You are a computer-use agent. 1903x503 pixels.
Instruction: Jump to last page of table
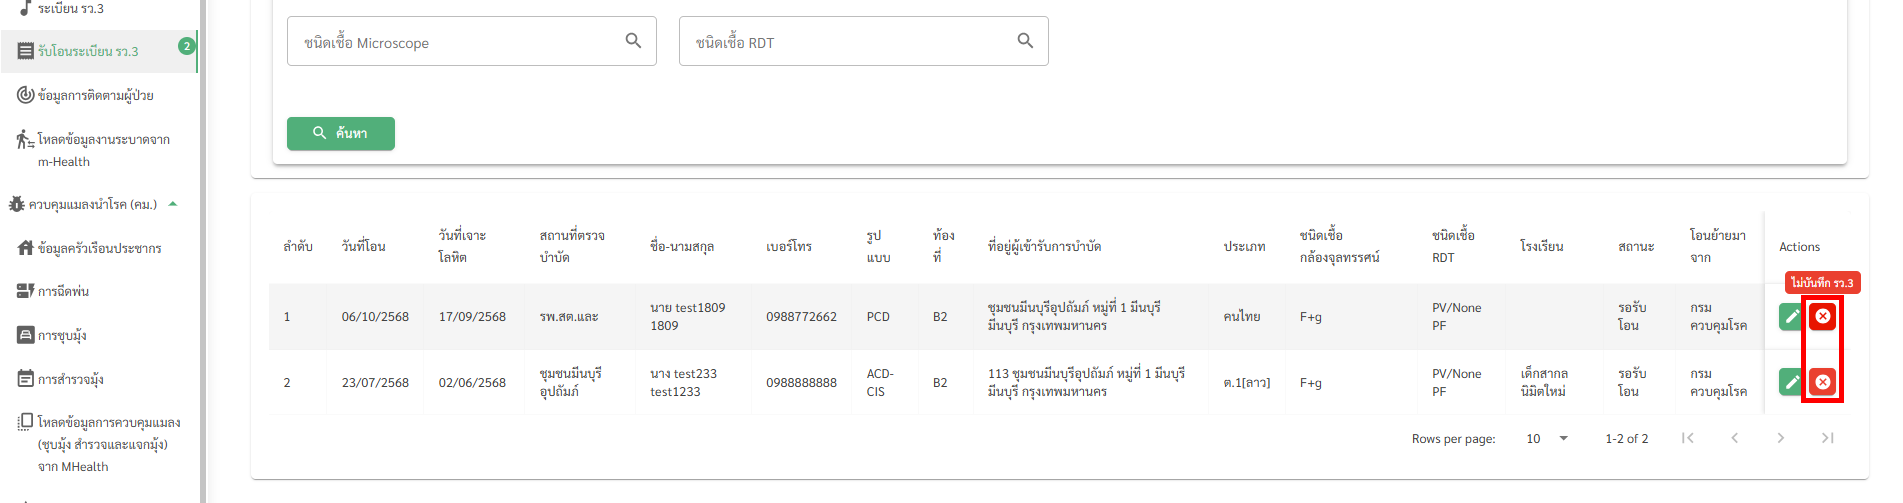coord(1827,438)
